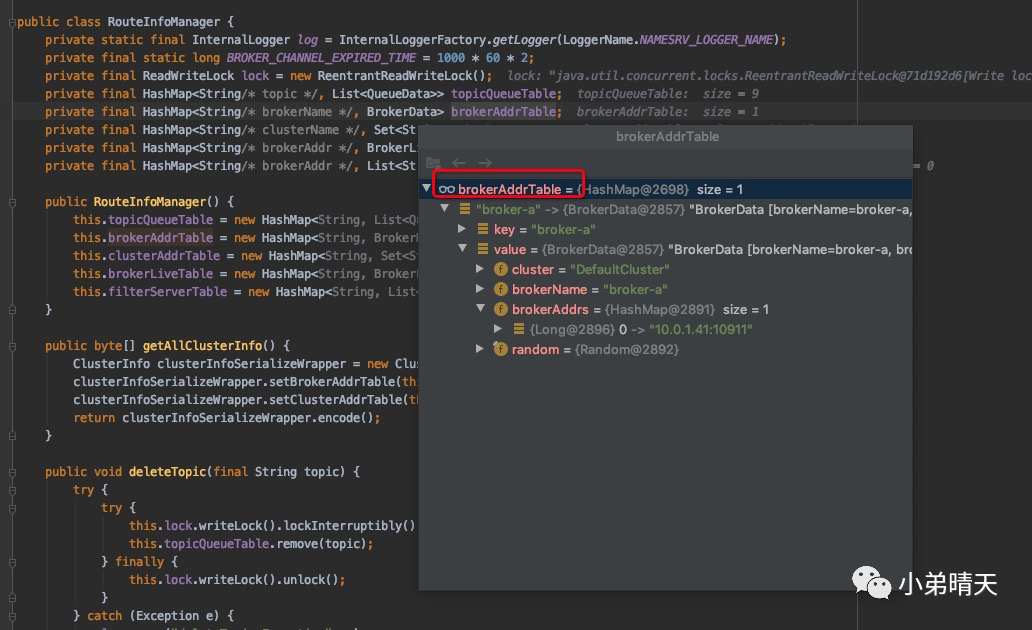Click the back arrow in inspector toolbar
The height and width of the screenshot is (630, 1032).
pyautogui.click(x=459, y=163)
